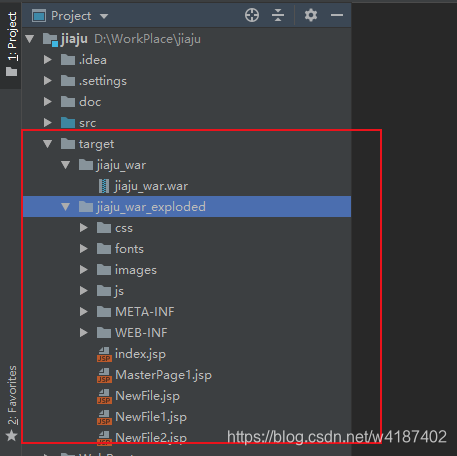Click the doc folder icon
The height and width of the screenshot is (456, 457).
coord(68,102)
